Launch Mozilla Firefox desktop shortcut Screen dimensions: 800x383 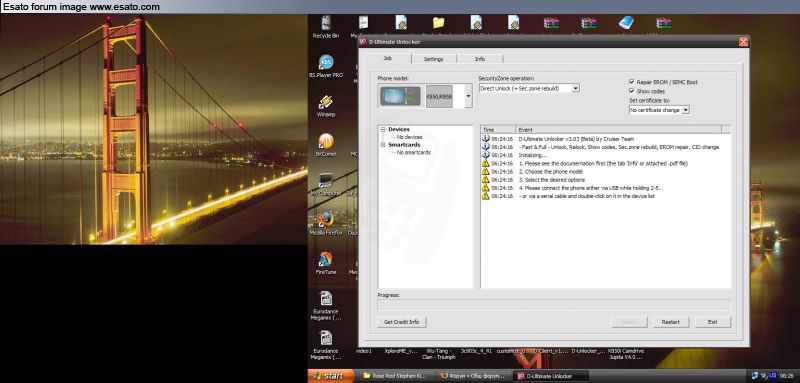click(326, 224)
